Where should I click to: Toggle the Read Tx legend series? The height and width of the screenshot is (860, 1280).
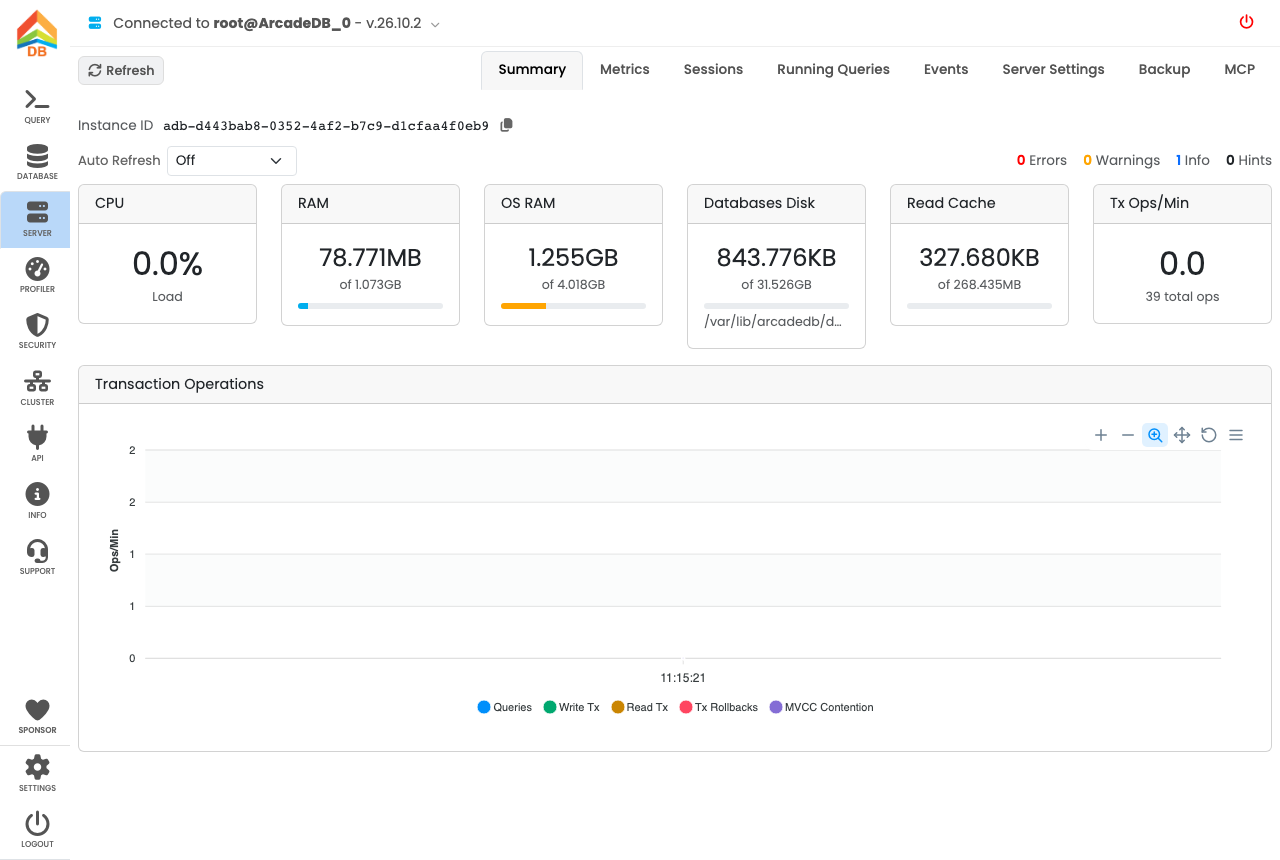pos(639,707)
